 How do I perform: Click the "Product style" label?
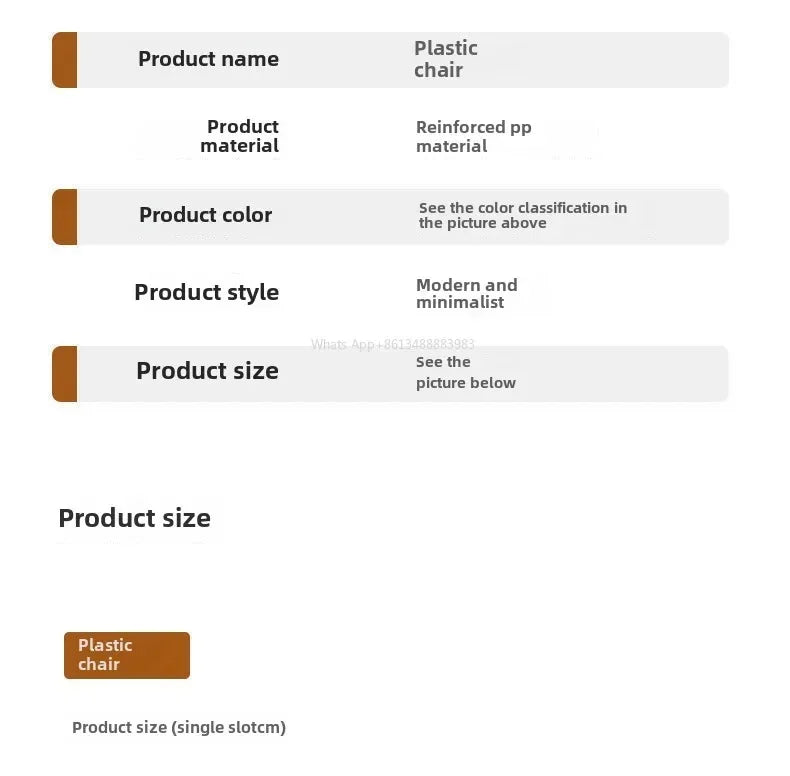pos(206,292)
